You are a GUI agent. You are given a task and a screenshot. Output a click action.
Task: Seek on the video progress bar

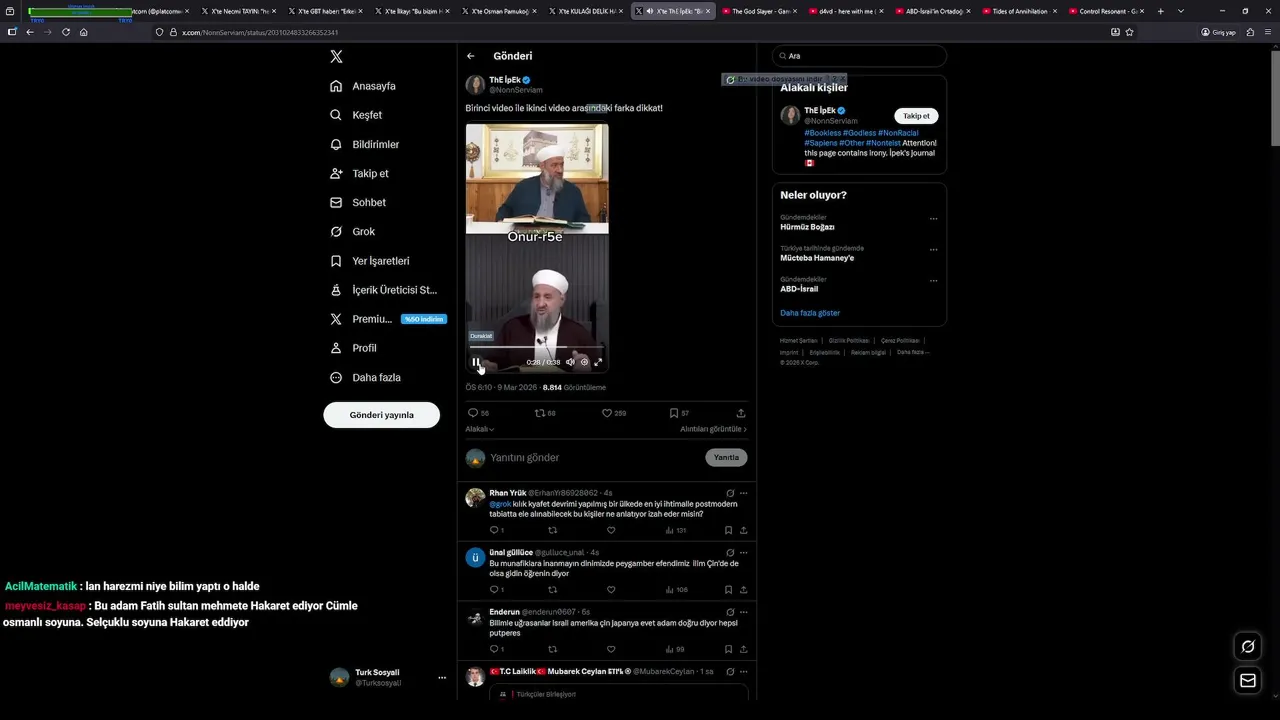[537, 347]
